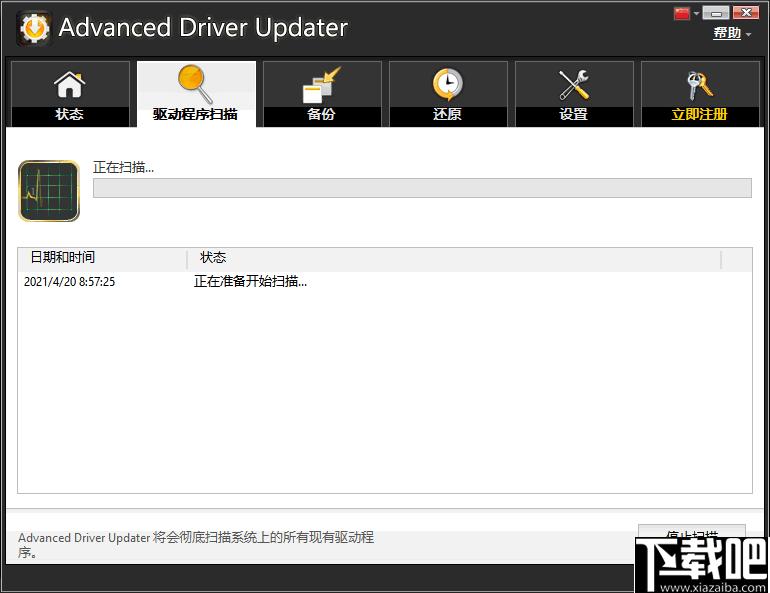This screenshot has height=593, width=770.
Task: Open the 状态 home tab
Action: 70,94
